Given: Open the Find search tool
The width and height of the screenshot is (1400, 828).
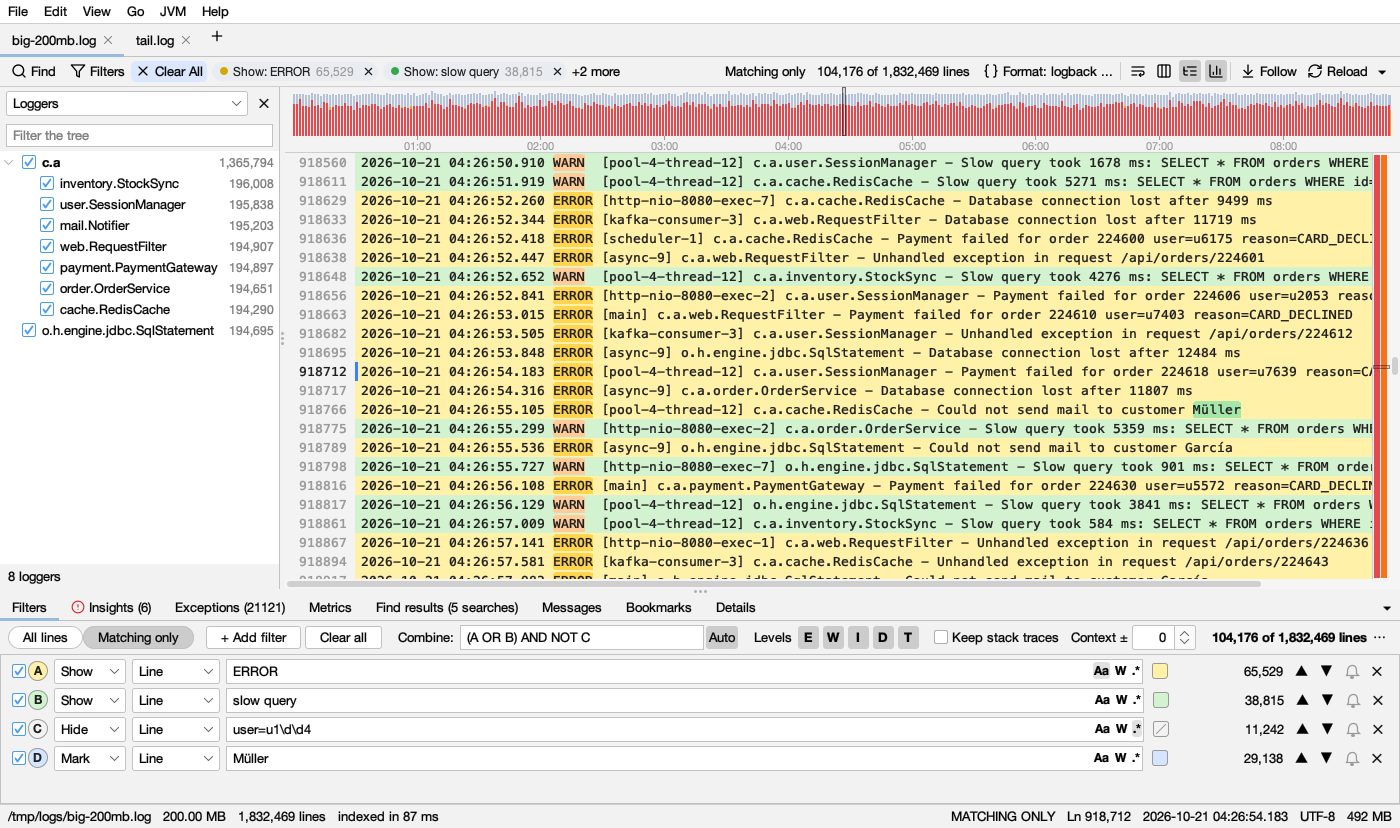Looking at the screenshot, I should [34, 71].
